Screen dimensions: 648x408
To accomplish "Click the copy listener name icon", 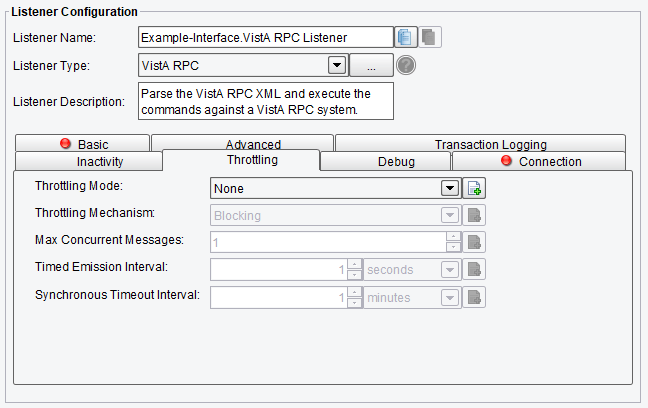I will click(x=405, y=37).
